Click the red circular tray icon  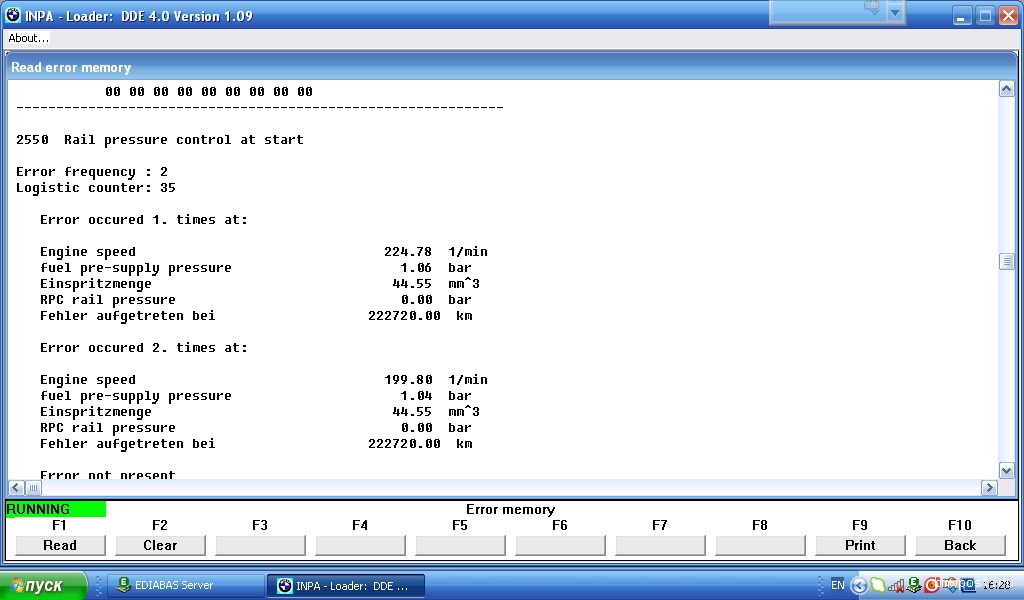(932, 585)
